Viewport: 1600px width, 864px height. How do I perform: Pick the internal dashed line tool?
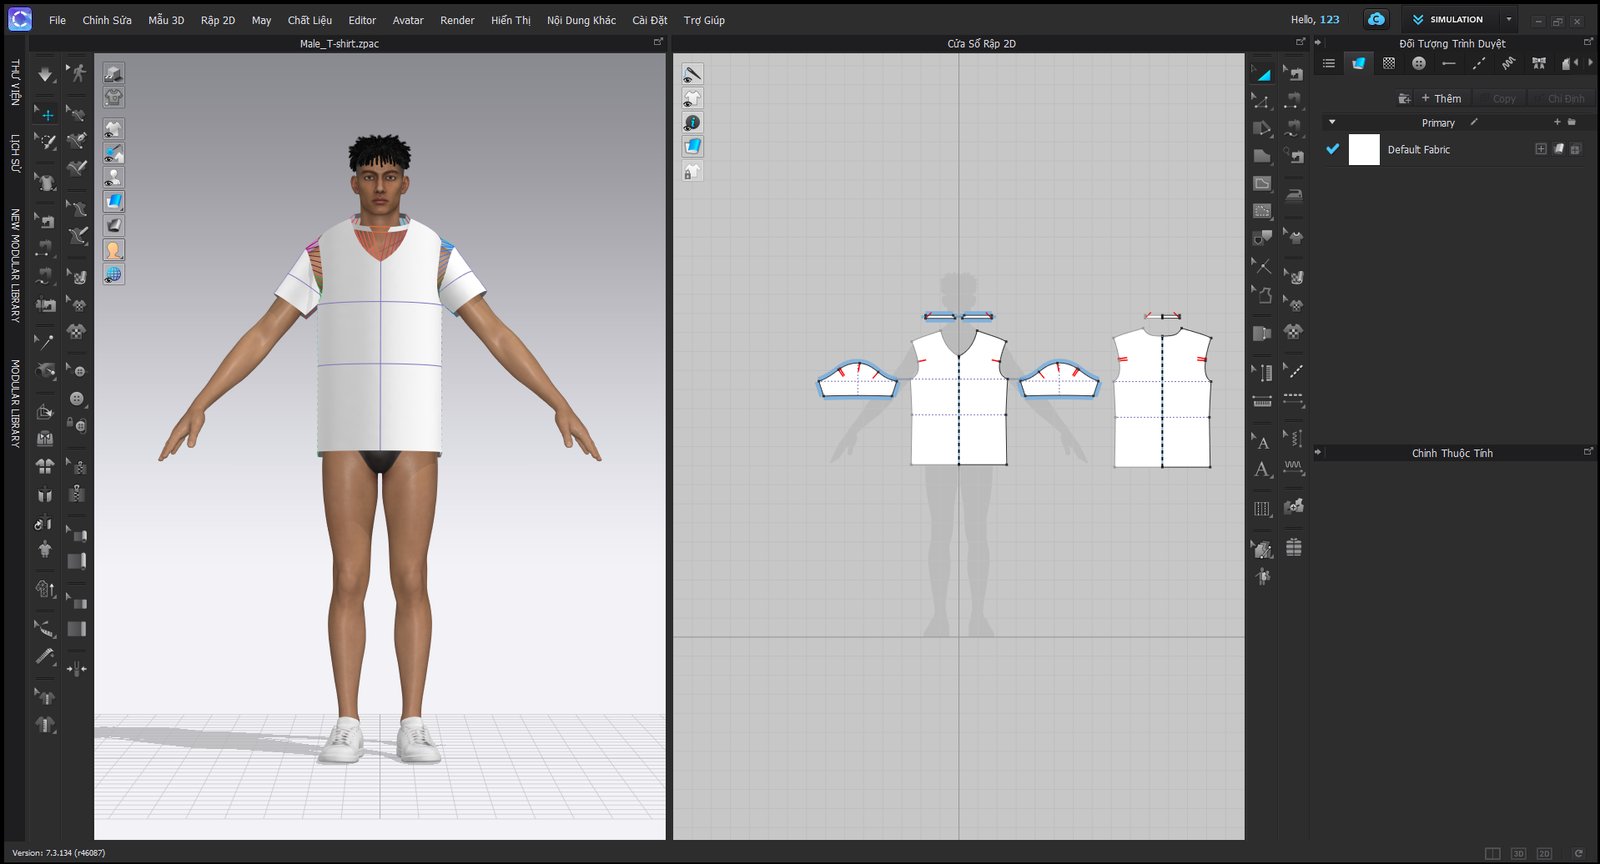tap(1294, 371)
